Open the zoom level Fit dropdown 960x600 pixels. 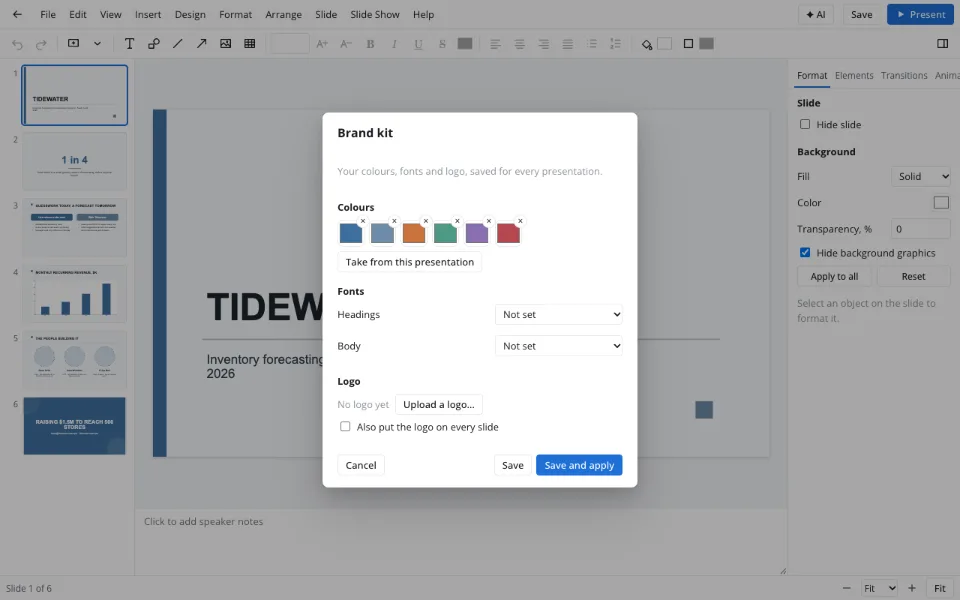pyautogui.click(x=879, y=588)
